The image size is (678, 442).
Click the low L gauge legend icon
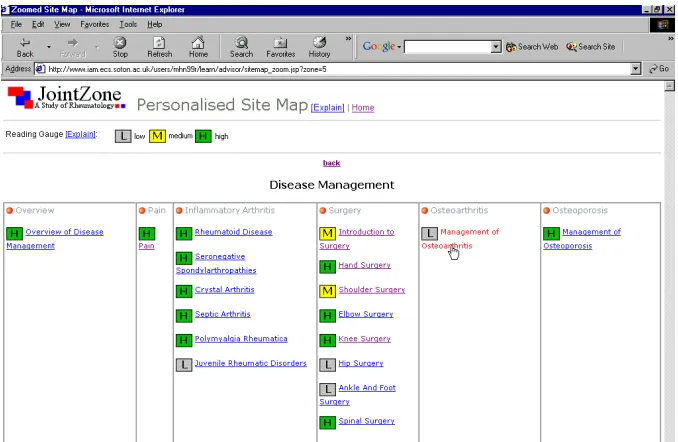point(123,136)
